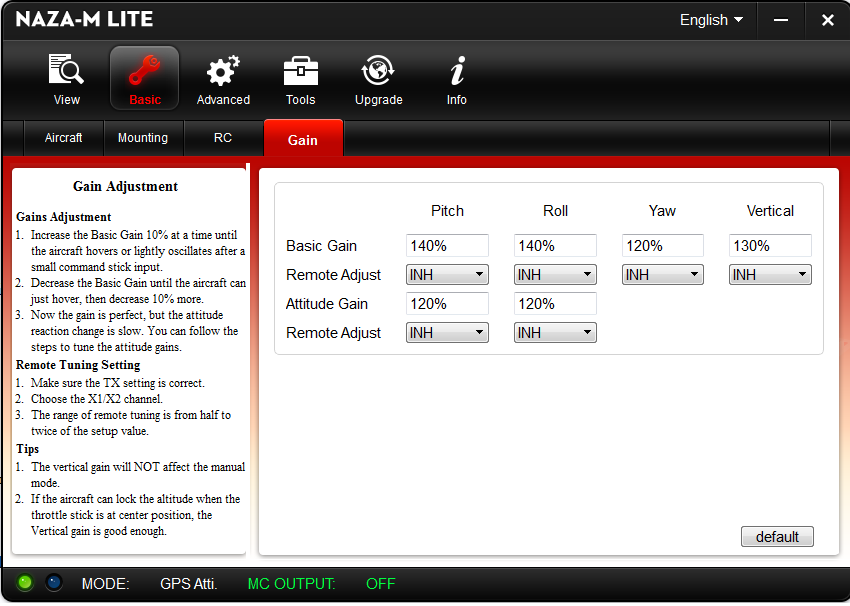
Task: Switch to the Mounting tab
Action: coord(143,138)
